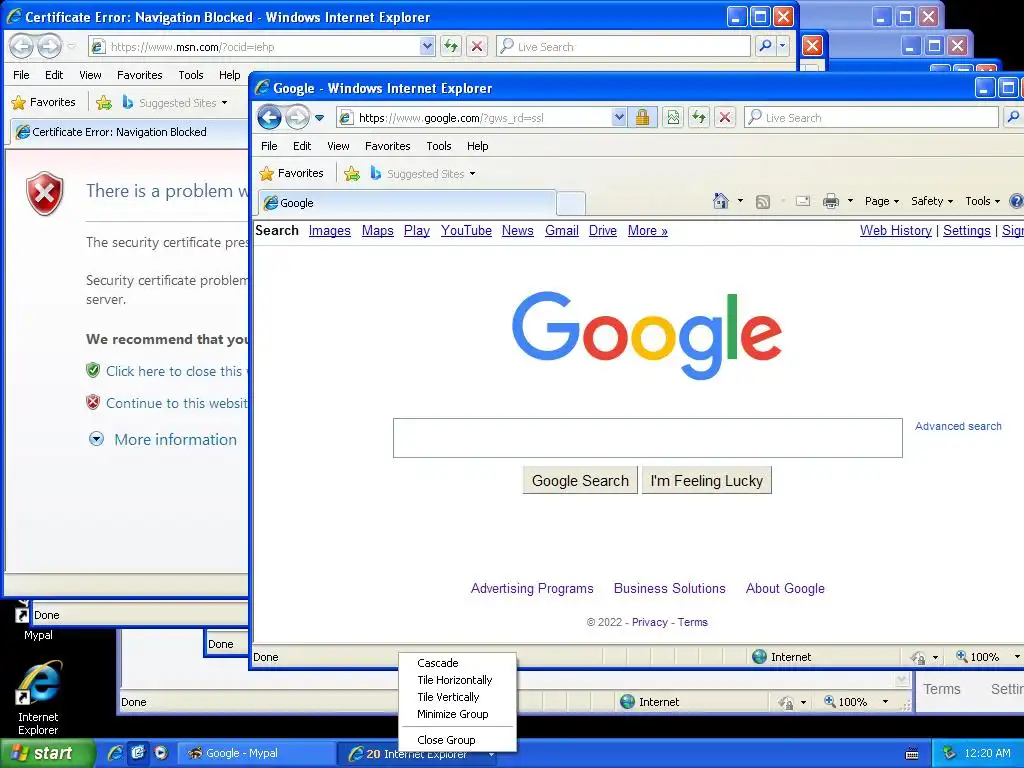The width and height of the screenshot is (1024, 768).
Task: Click the Favorites star in the Certificate Error window
Action: [x=44, y=102]
